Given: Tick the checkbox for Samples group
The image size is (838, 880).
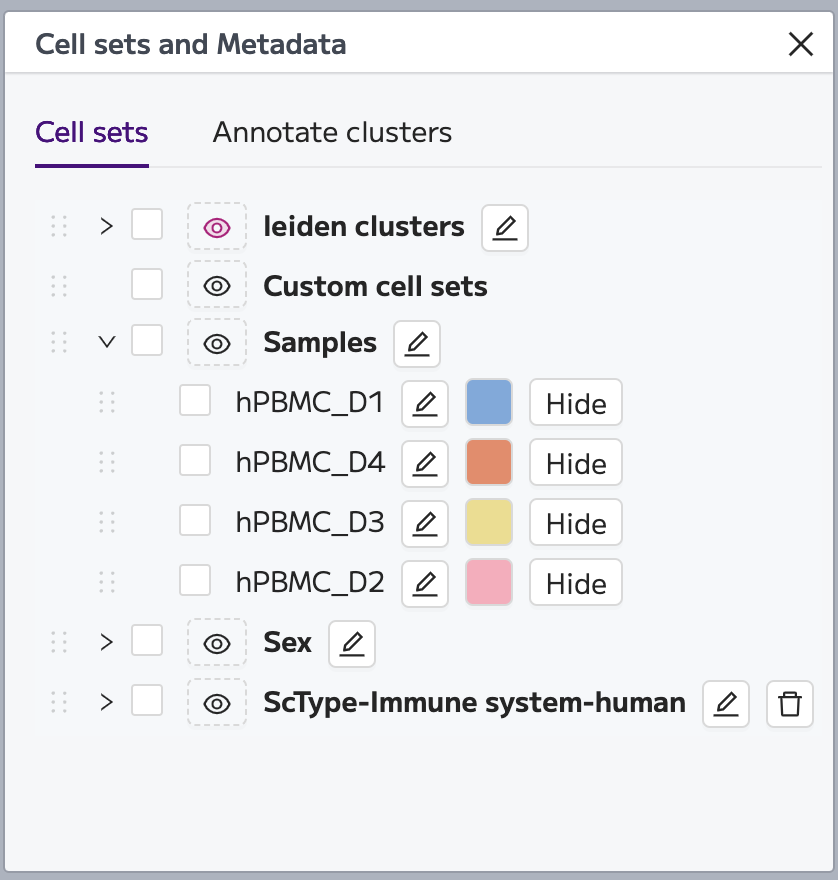Looking at the screenshot, I should pos(147,340).
